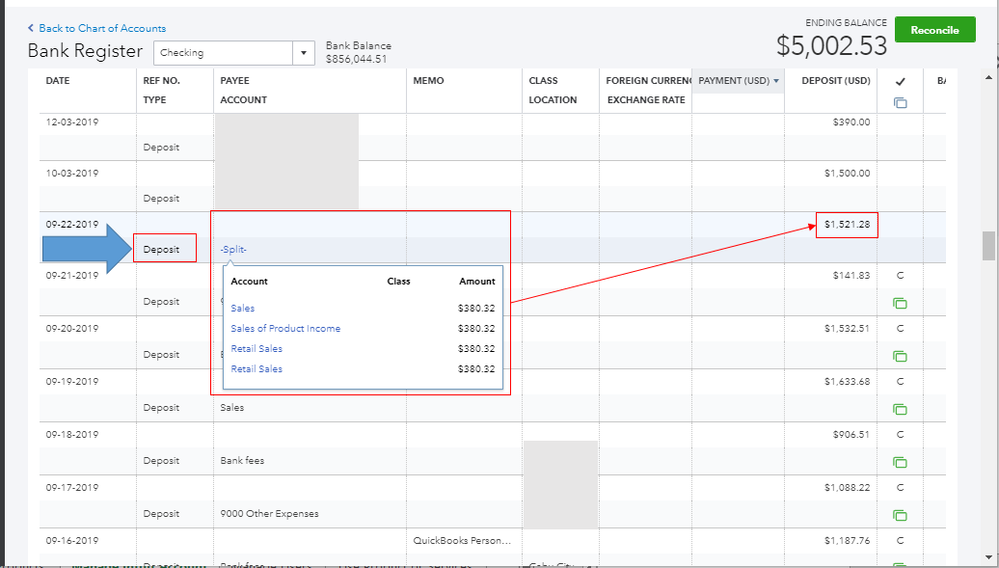Click green attachment icon on 09-21-2019 deposit
Image resolution: width=999 pixels, height=568 pixels.
(x=900, y=303)
